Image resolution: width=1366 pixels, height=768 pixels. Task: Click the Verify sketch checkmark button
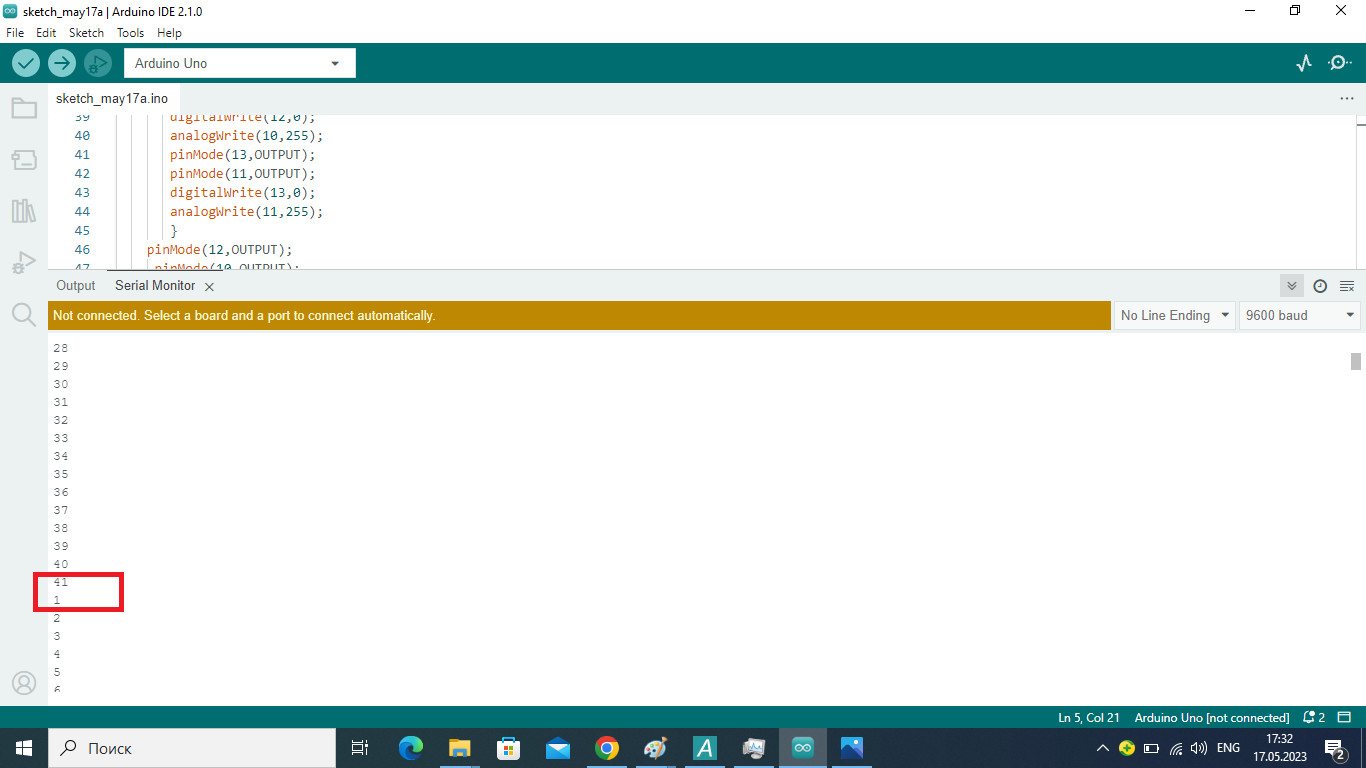pyautogui.click(x=26, y=63)
